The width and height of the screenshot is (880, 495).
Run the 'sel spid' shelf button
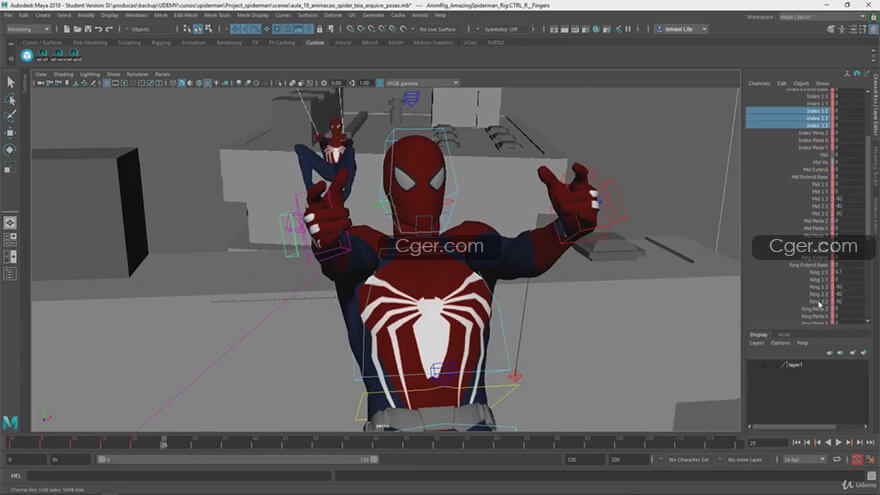(74, 55)
